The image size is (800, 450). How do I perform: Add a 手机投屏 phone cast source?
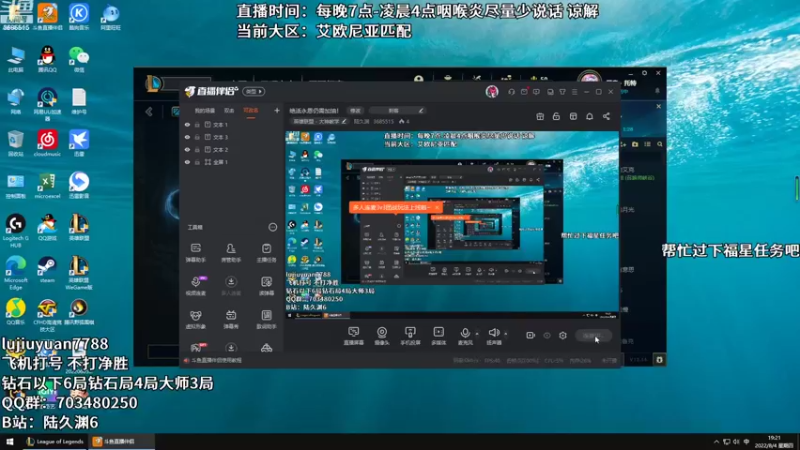click(410, 336)
